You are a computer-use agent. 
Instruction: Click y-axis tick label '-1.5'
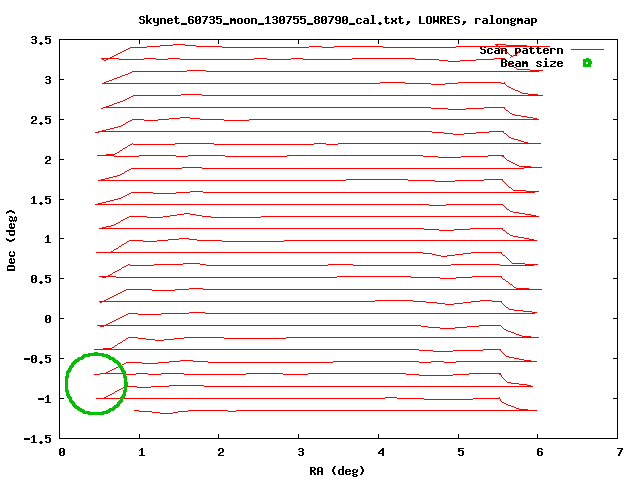point(38,439)
